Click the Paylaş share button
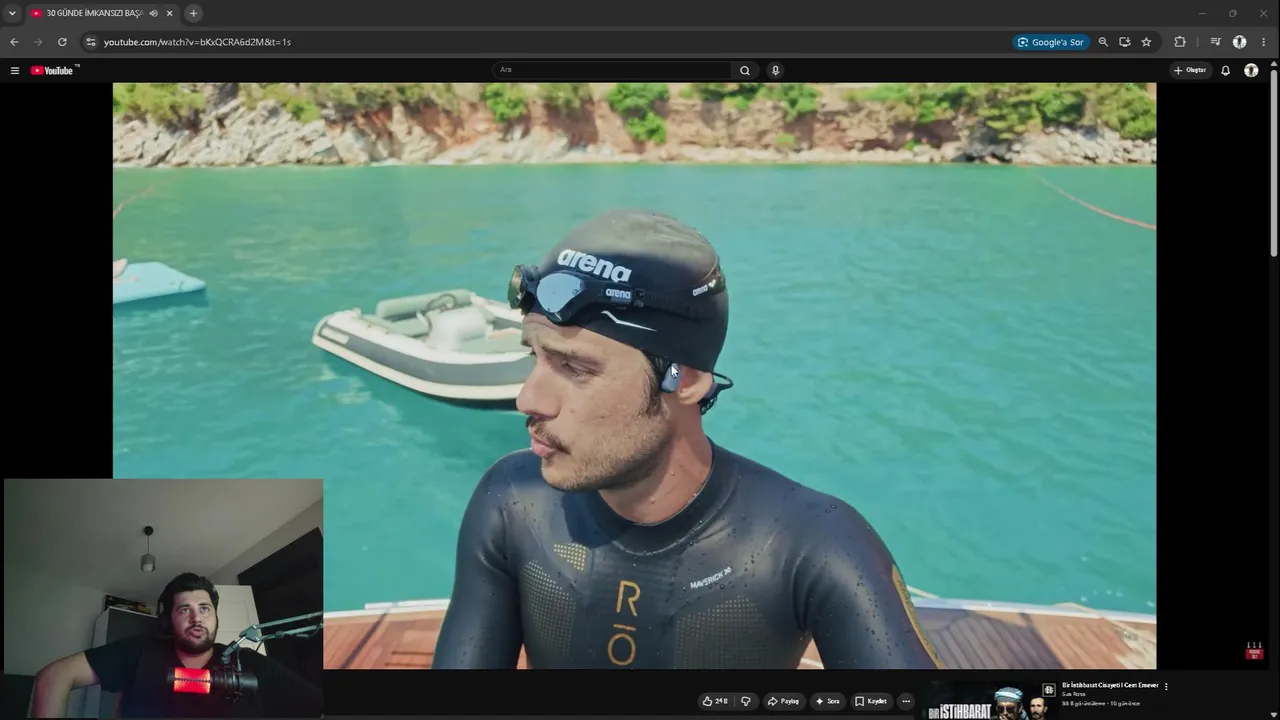This screenshot has height=720, width=1280. (x=783, y=701)
